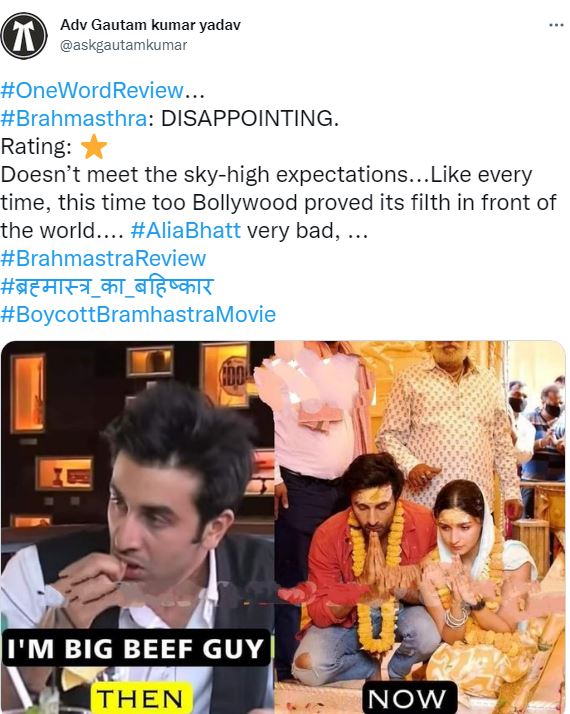Screen dimensions: 570x714
Task: Click the 'very bad, ...' tweet text
Action: click(307, 230)
